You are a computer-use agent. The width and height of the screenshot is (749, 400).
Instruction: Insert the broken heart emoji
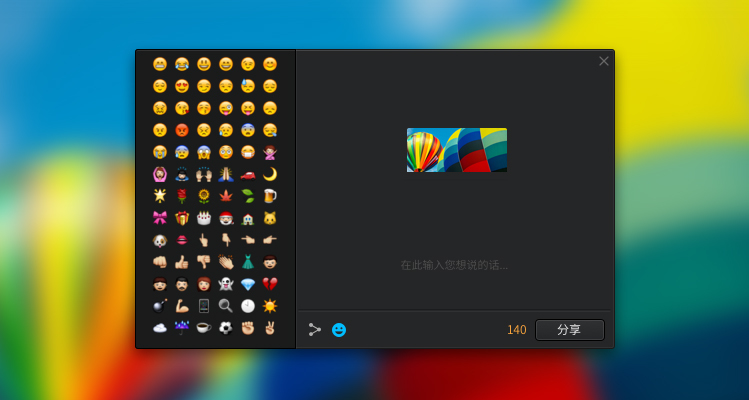270,284
